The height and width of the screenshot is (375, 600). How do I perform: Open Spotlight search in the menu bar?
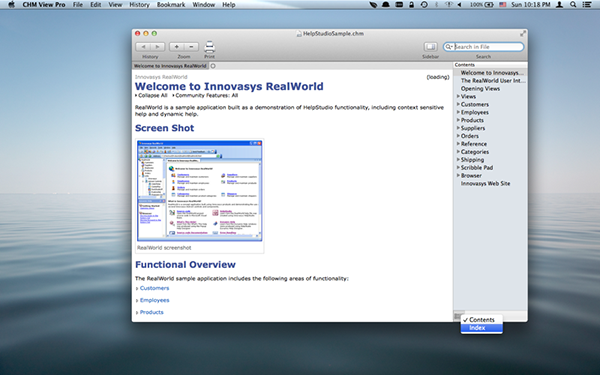click(x=573, y=5)
